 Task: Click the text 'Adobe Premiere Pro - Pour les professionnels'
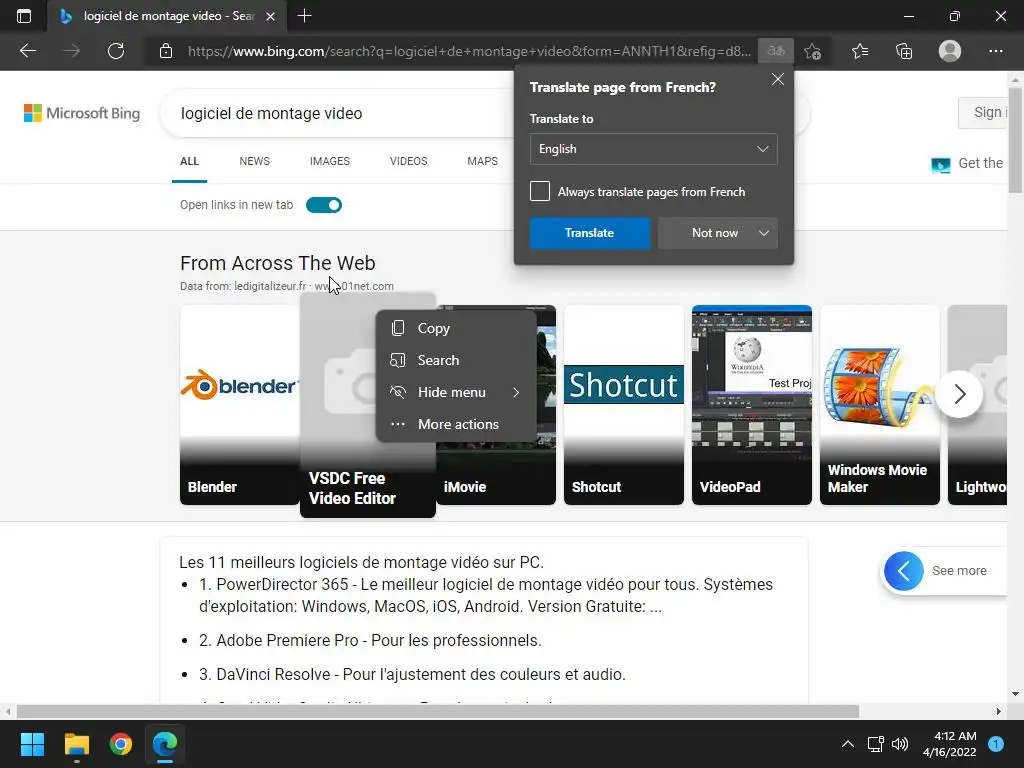[x=379, y=641]
